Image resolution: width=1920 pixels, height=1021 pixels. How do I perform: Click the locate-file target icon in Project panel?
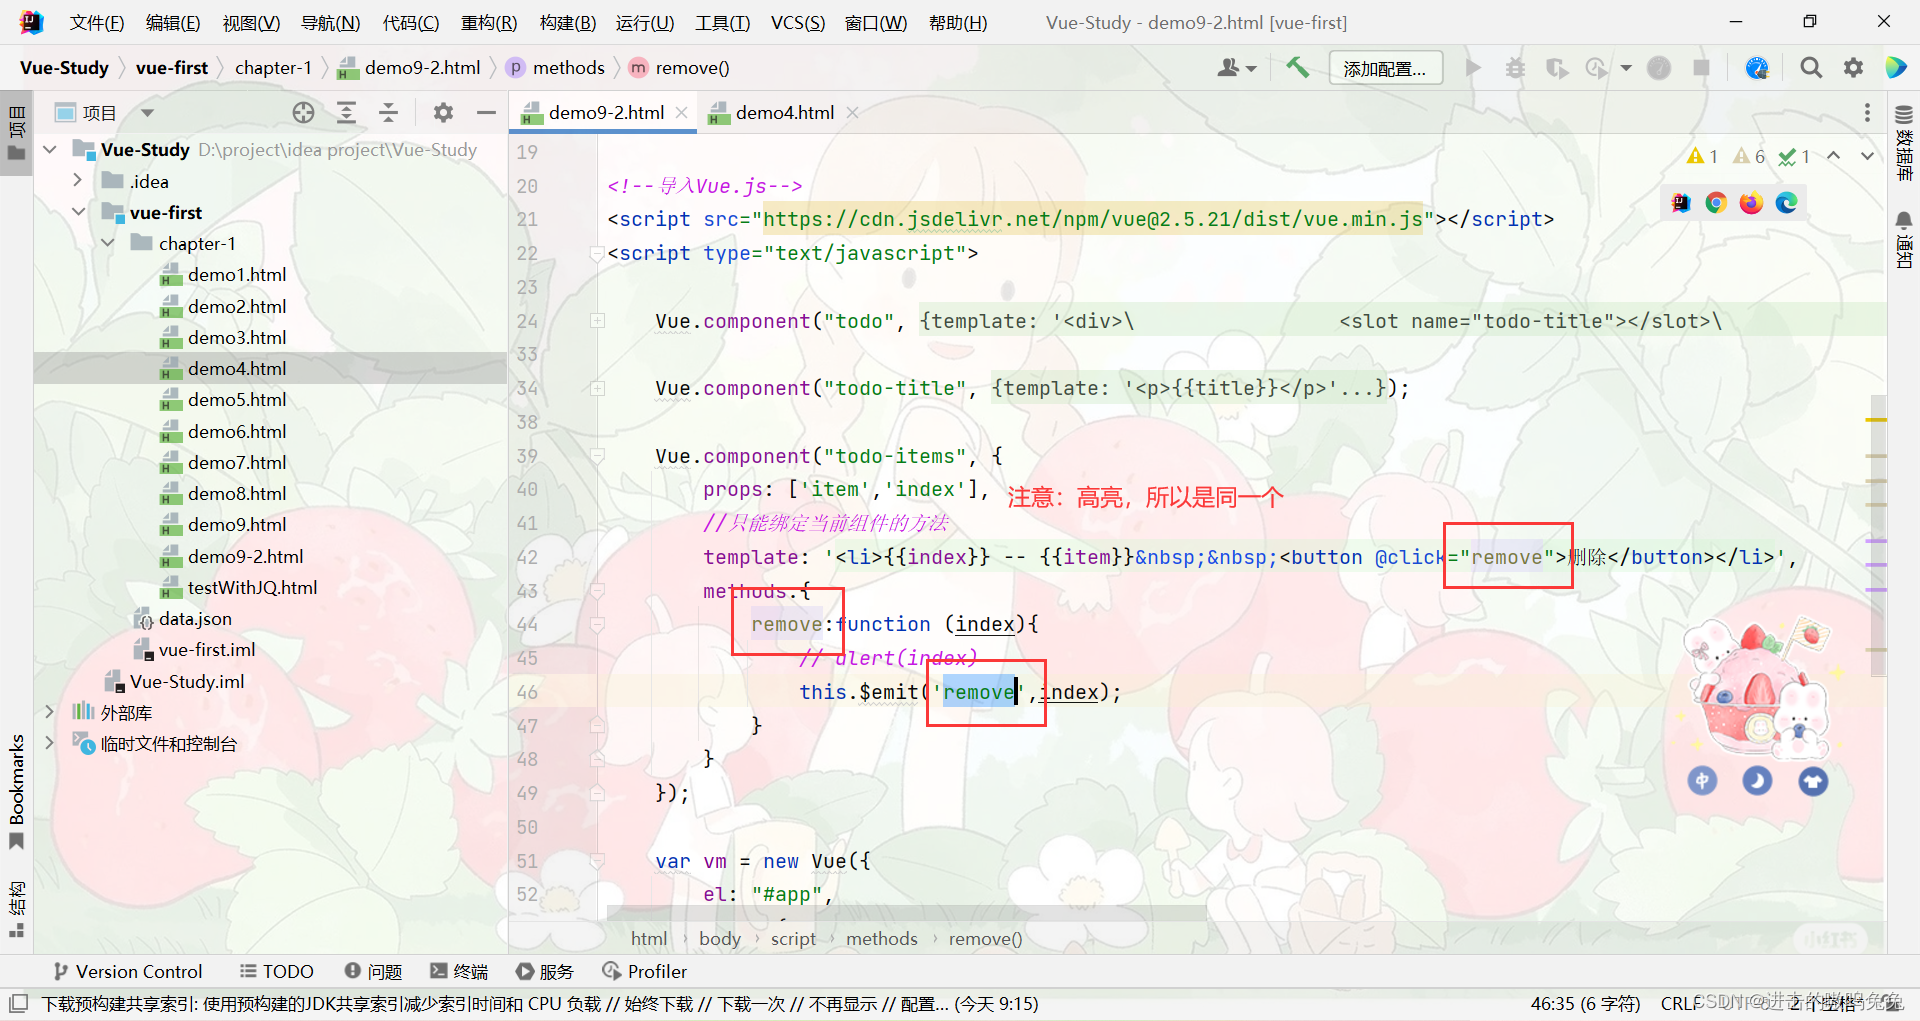(303, 113)
